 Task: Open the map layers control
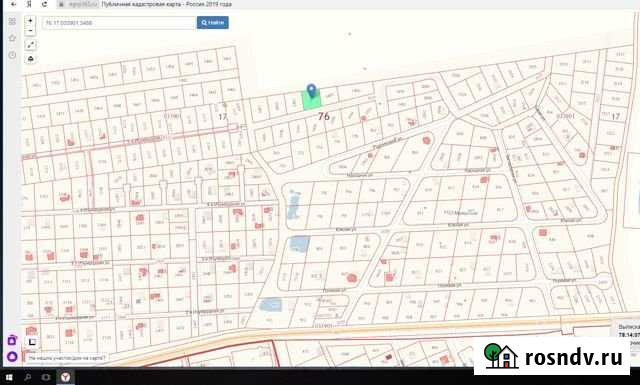point(31,59)
